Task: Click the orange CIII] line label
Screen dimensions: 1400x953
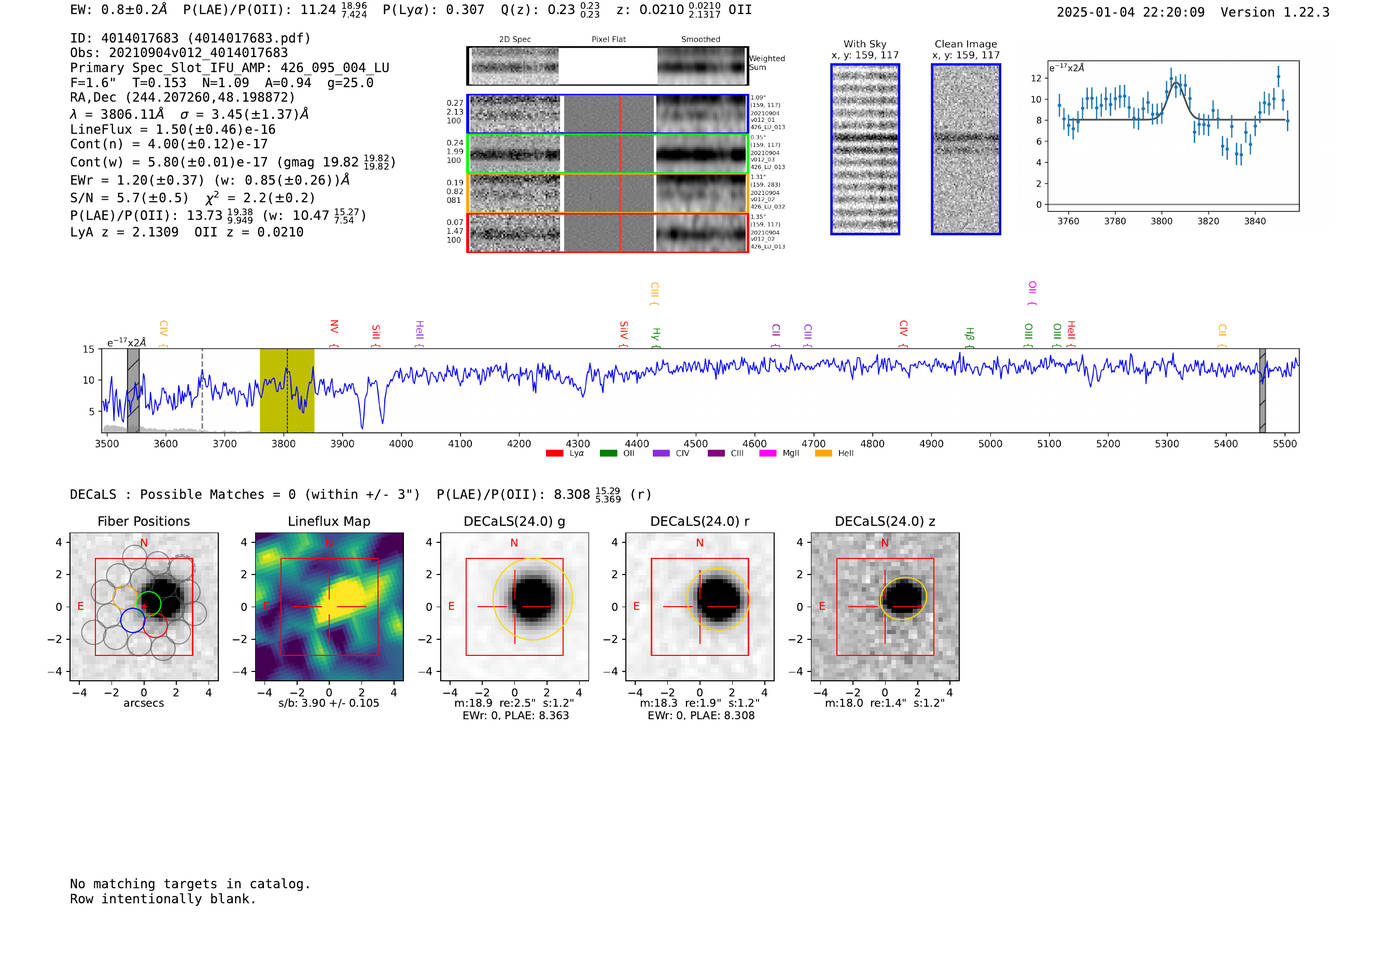Action: tap(654, 293)
